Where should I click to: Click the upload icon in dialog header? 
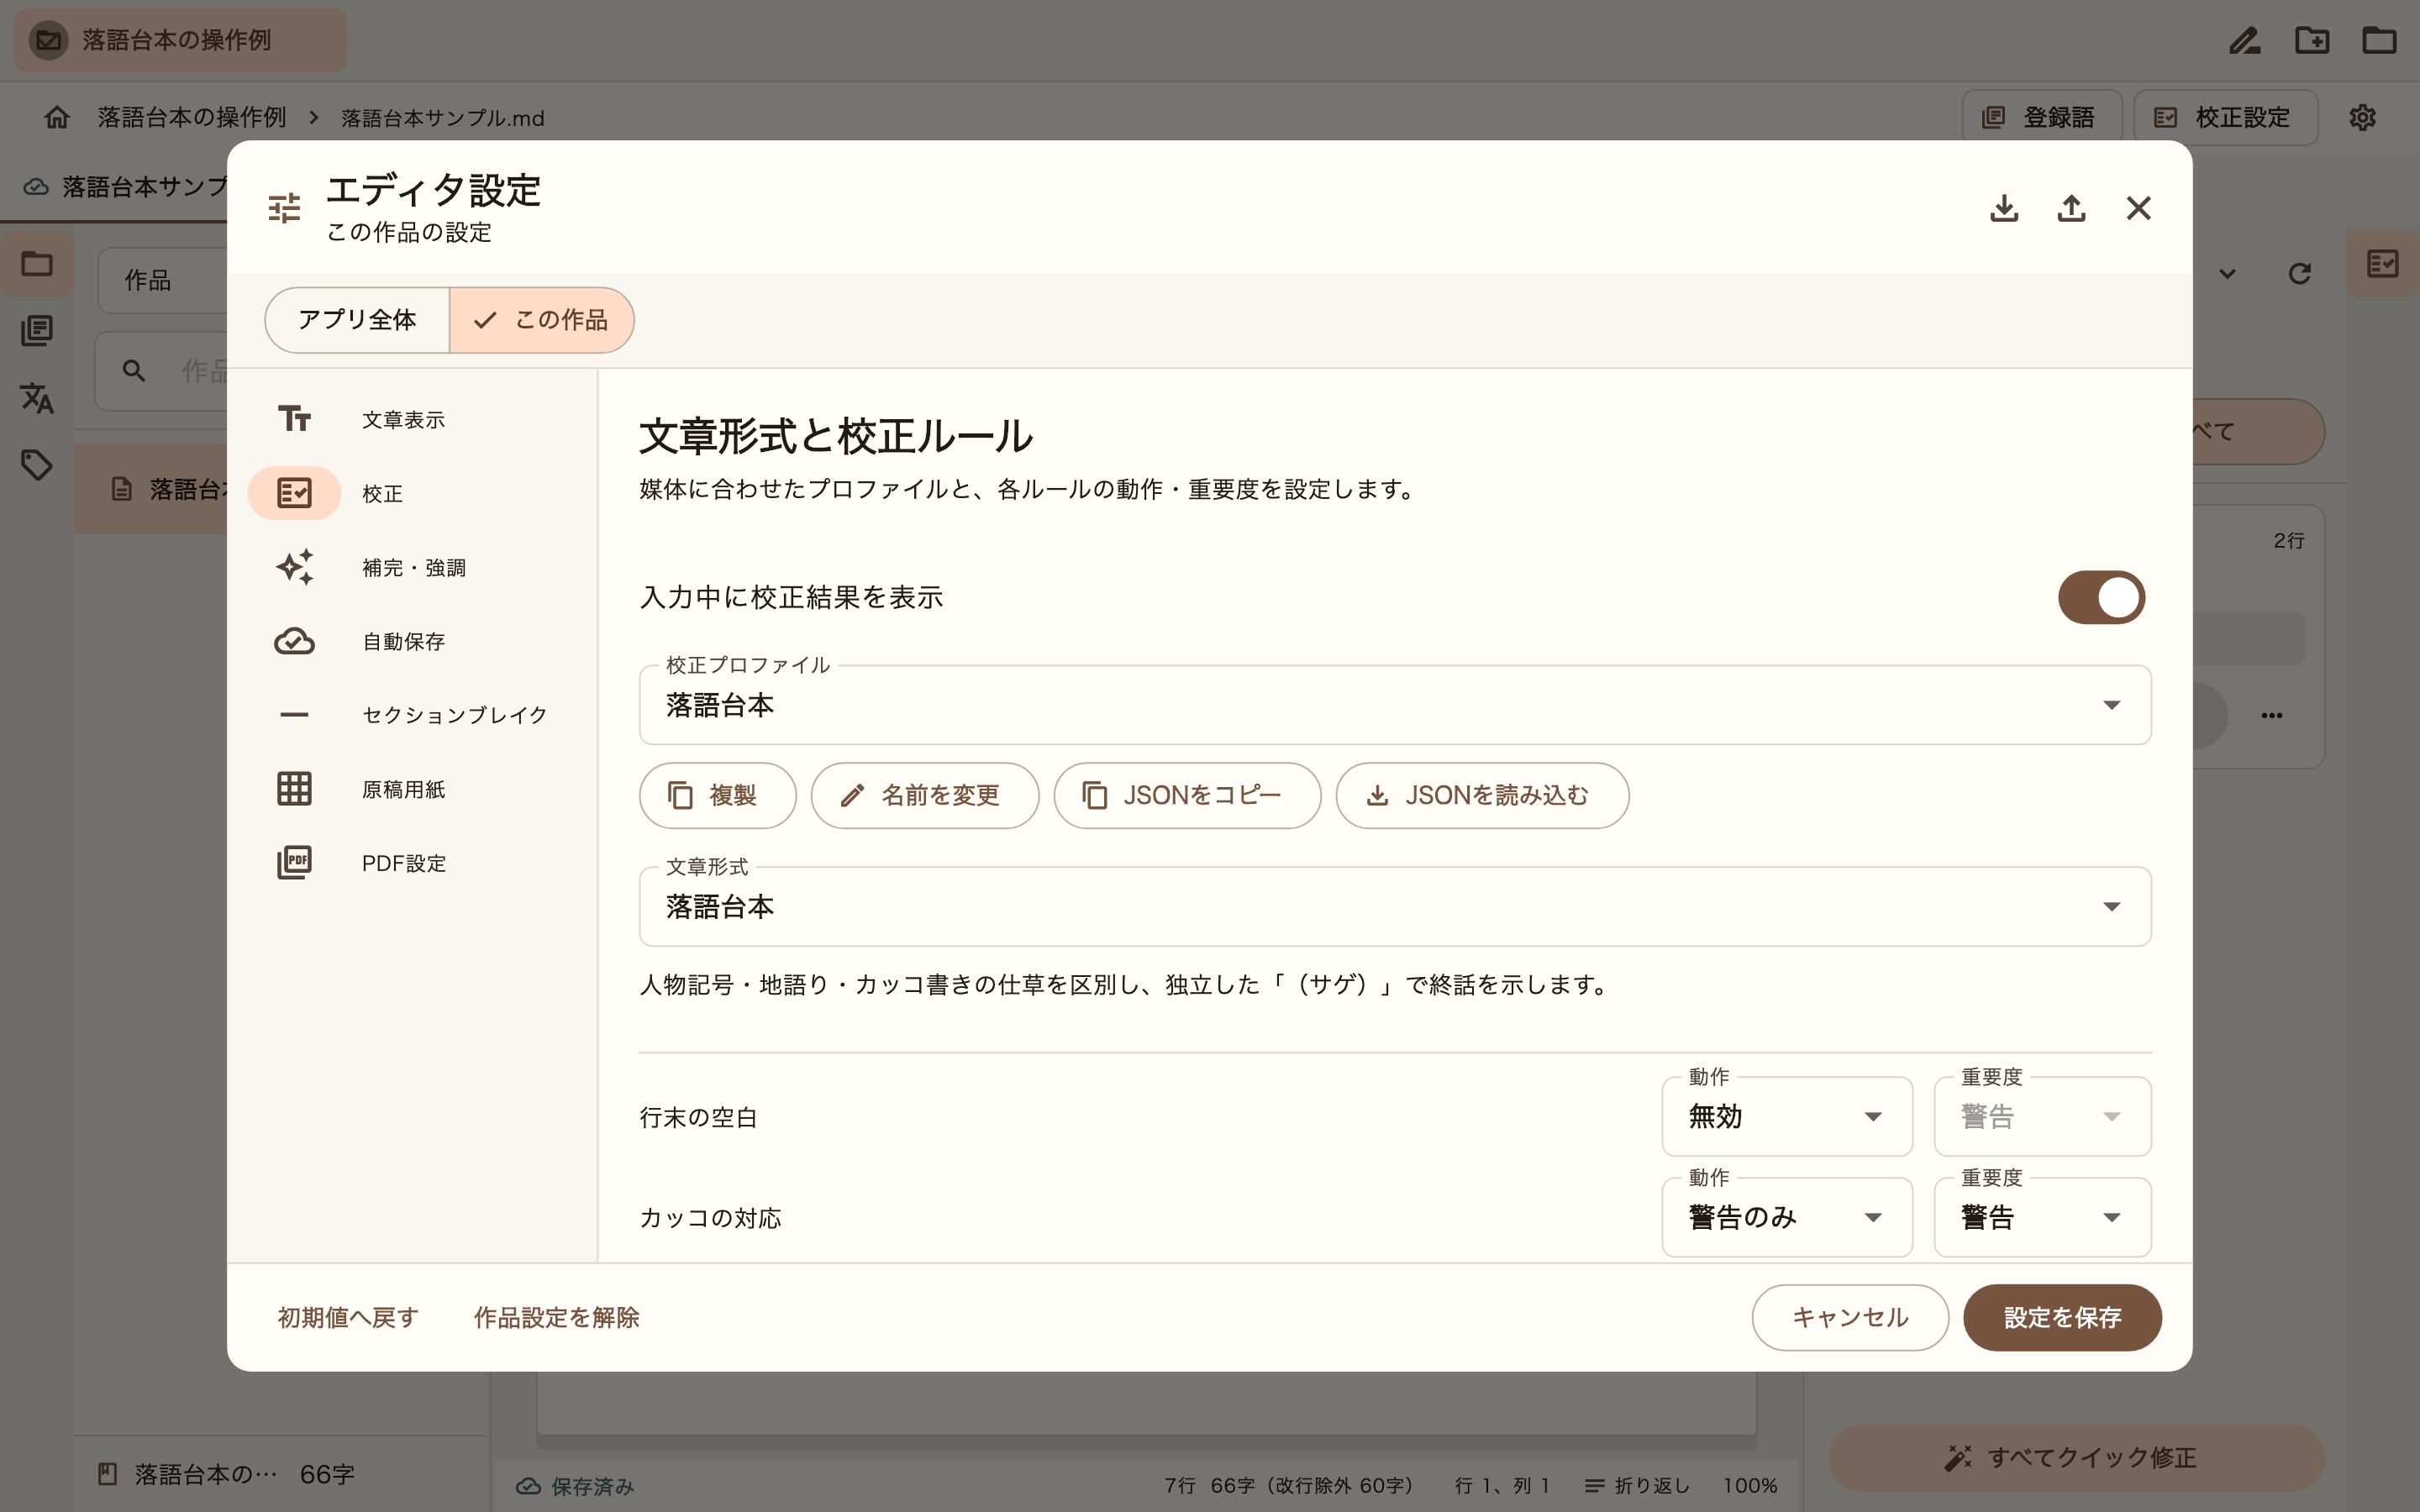pos(2071,208)
